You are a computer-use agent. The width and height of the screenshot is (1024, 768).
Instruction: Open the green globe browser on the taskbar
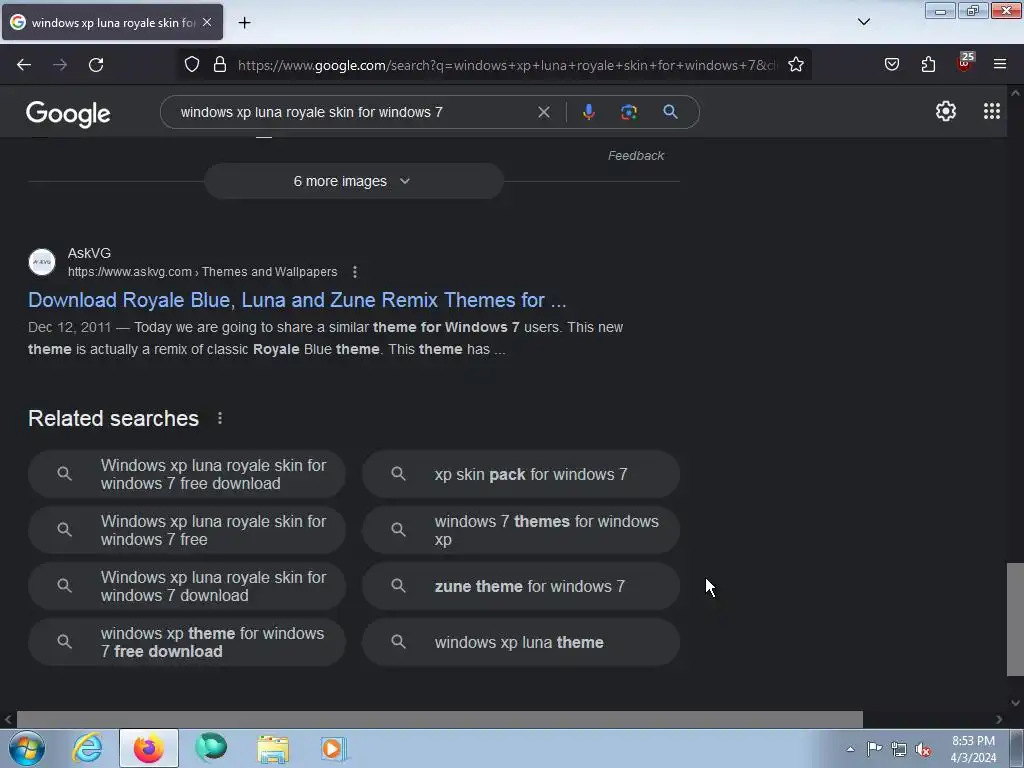(211, 748)
